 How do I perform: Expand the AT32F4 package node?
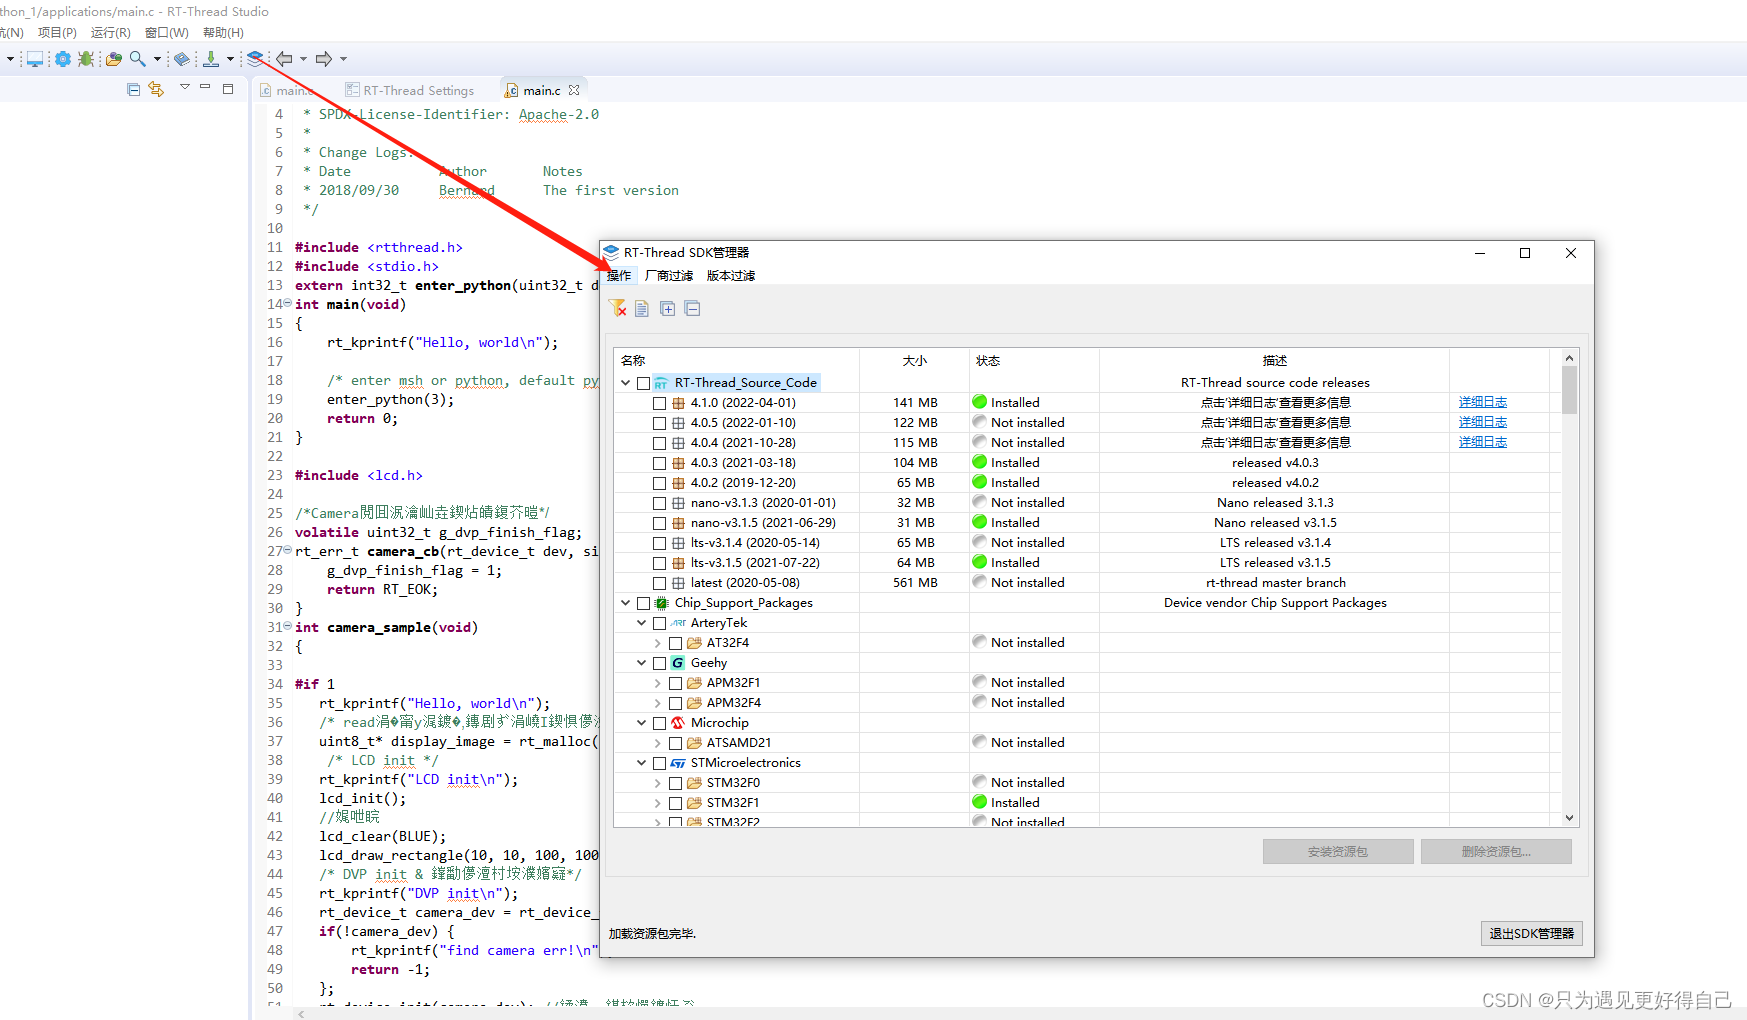[x=657, y=643]
